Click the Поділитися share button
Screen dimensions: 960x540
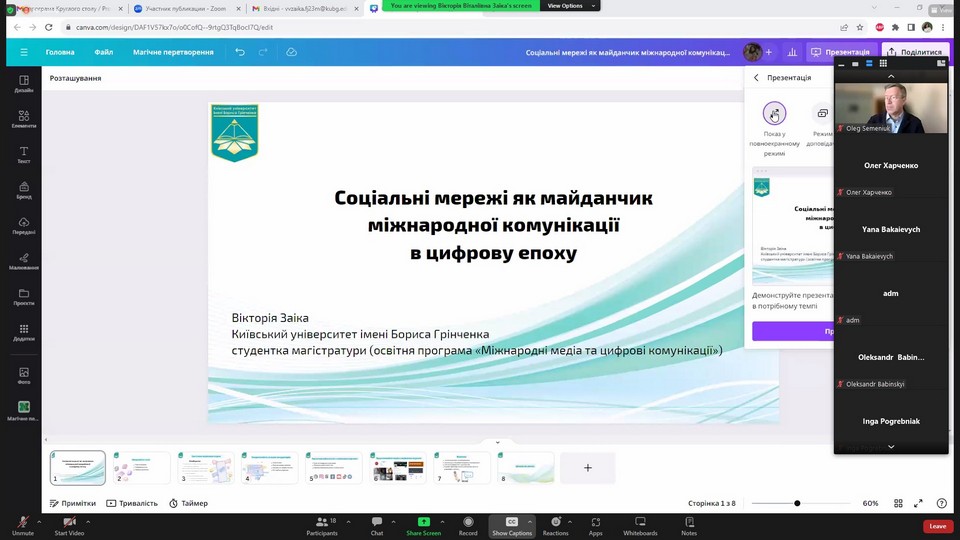pos(913,52)
